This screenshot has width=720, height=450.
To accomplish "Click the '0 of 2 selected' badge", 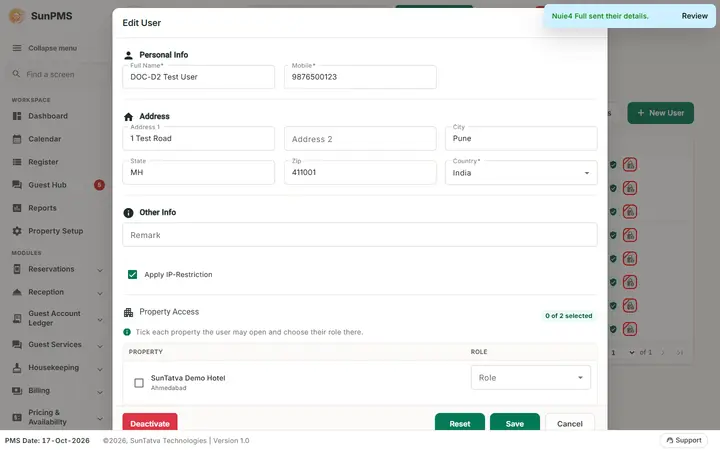I will pos(568,315).
